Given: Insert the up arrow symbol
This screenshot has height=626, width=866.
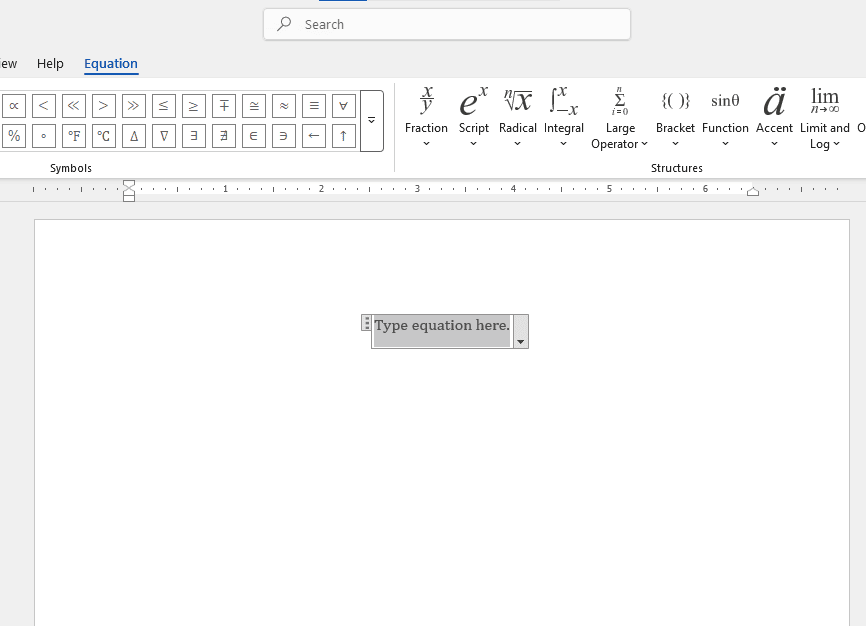Looking at the screenshot, I should pyautogui.click(x=344, y=136).
